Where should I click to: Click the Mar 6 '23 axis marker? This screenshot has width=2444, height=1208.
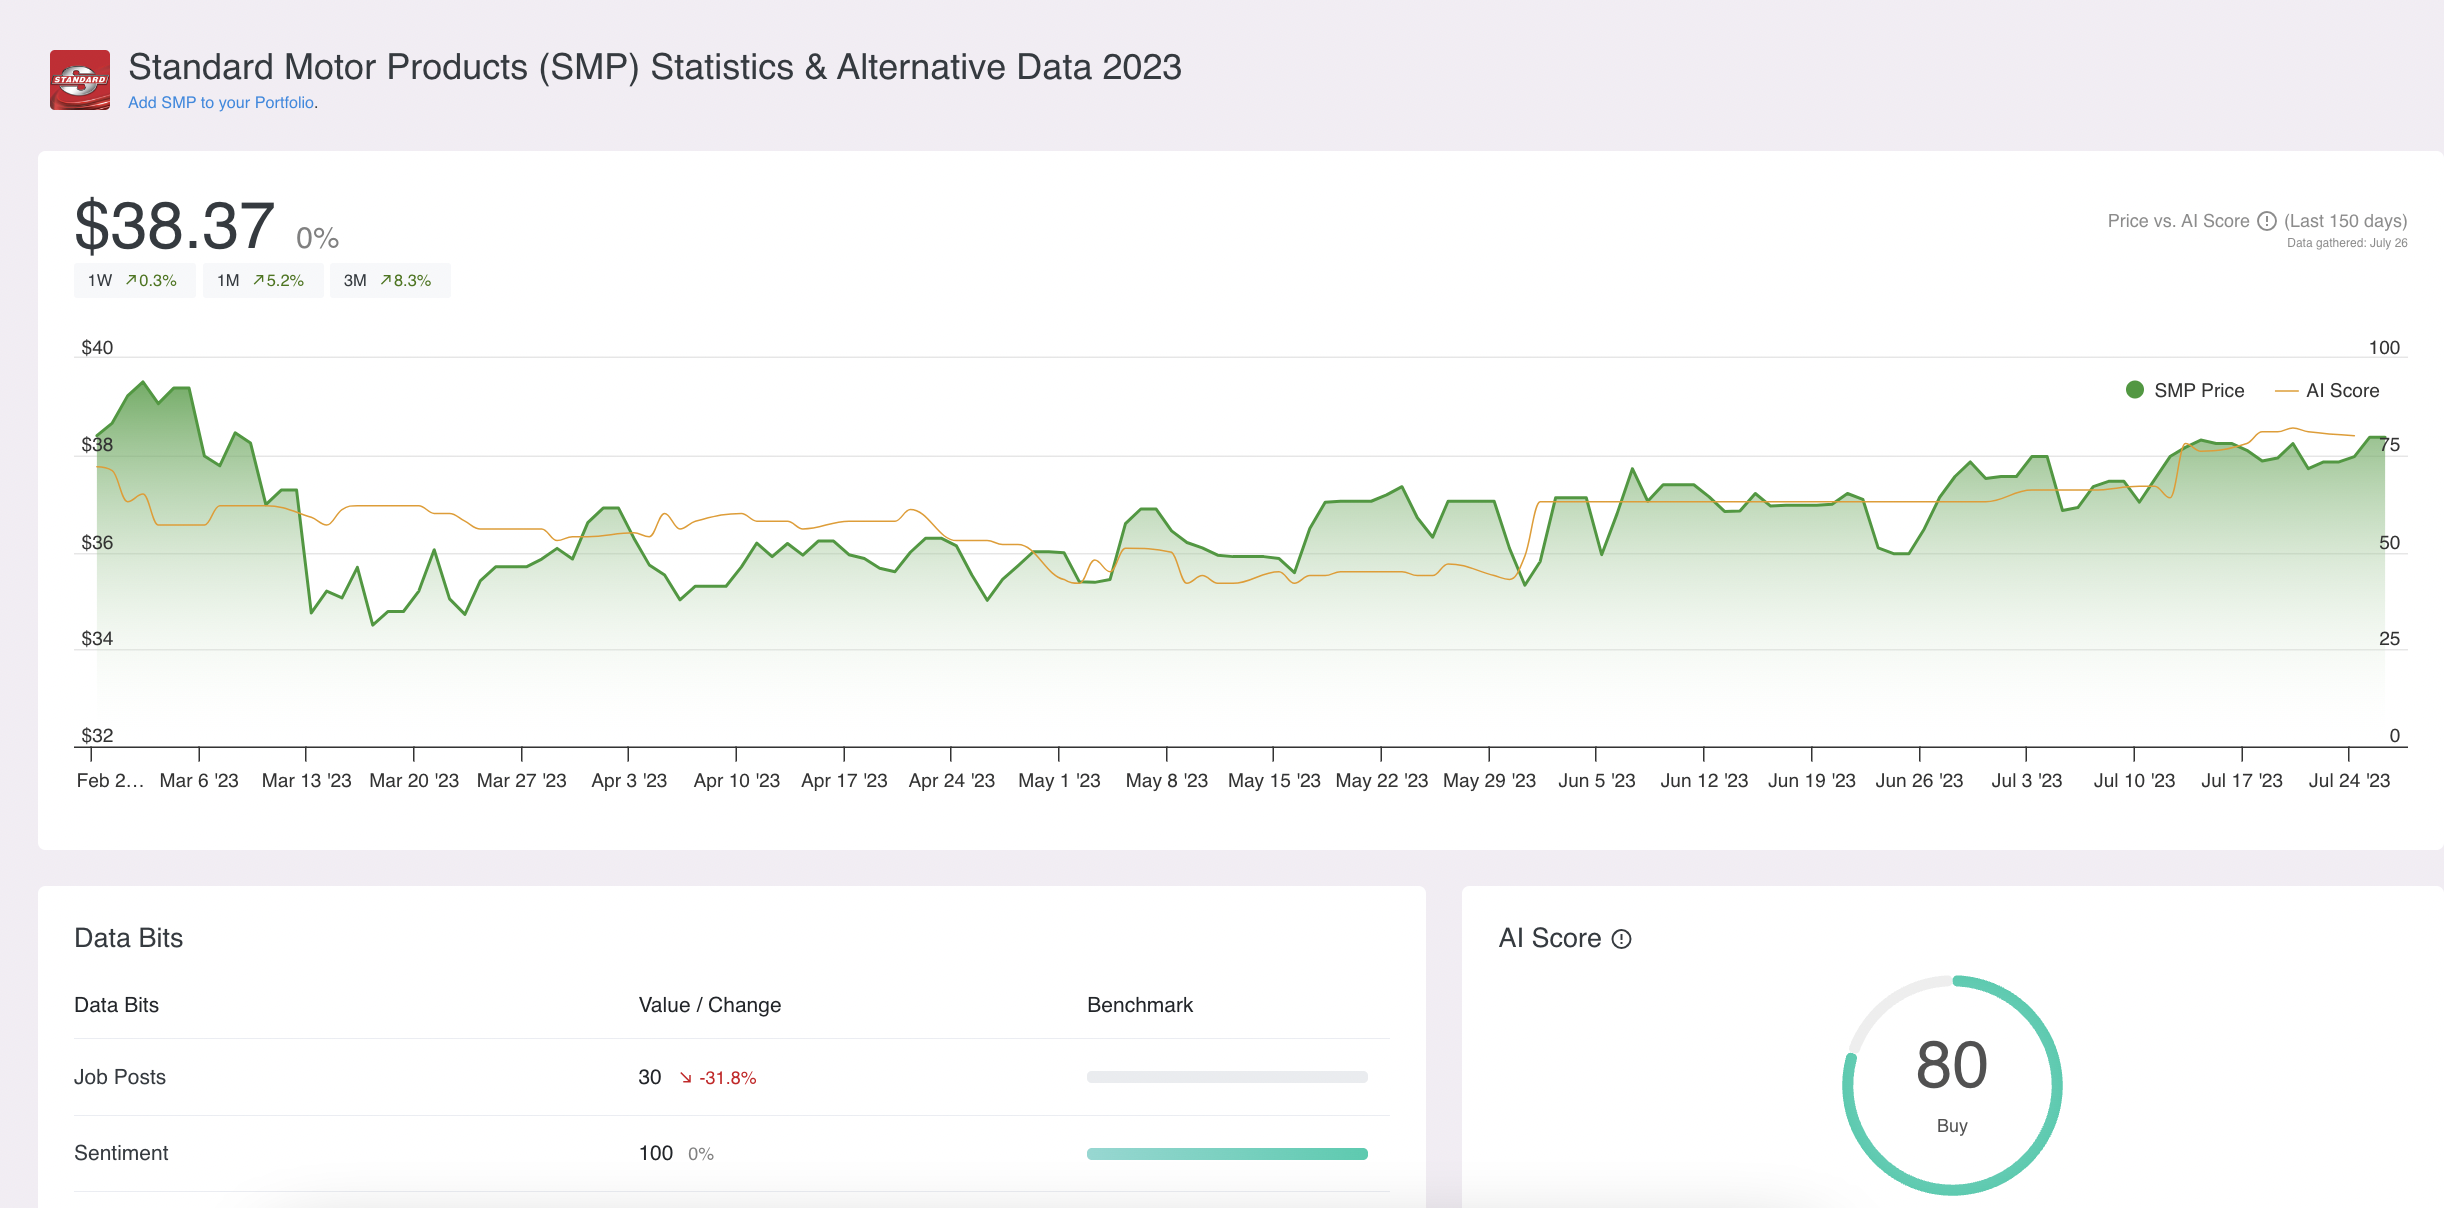199,781
